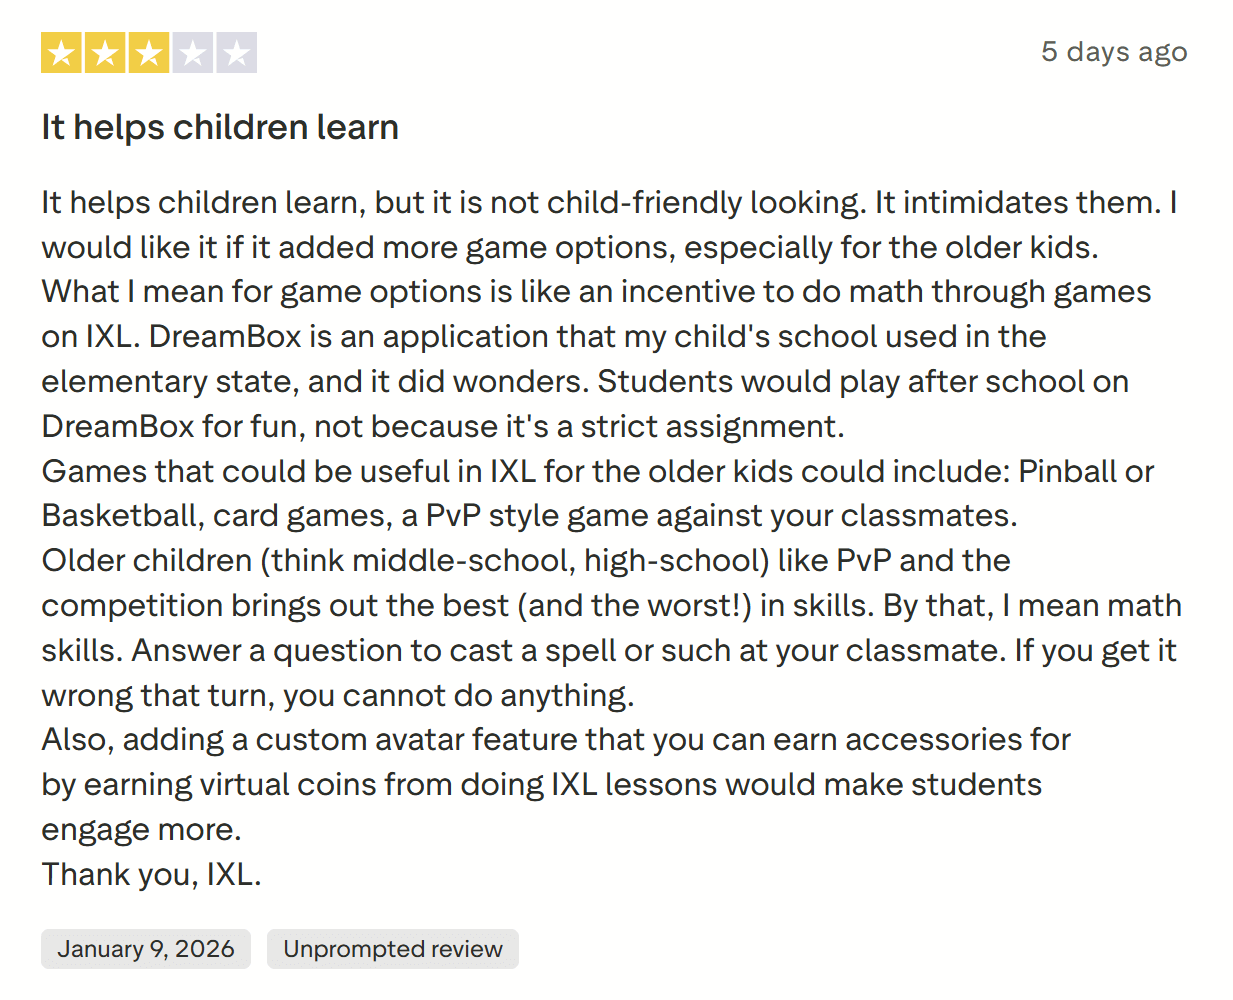Click the 'Unprompted review' label
This screenshot has height=1000, width=1233.
pos(392,948)
